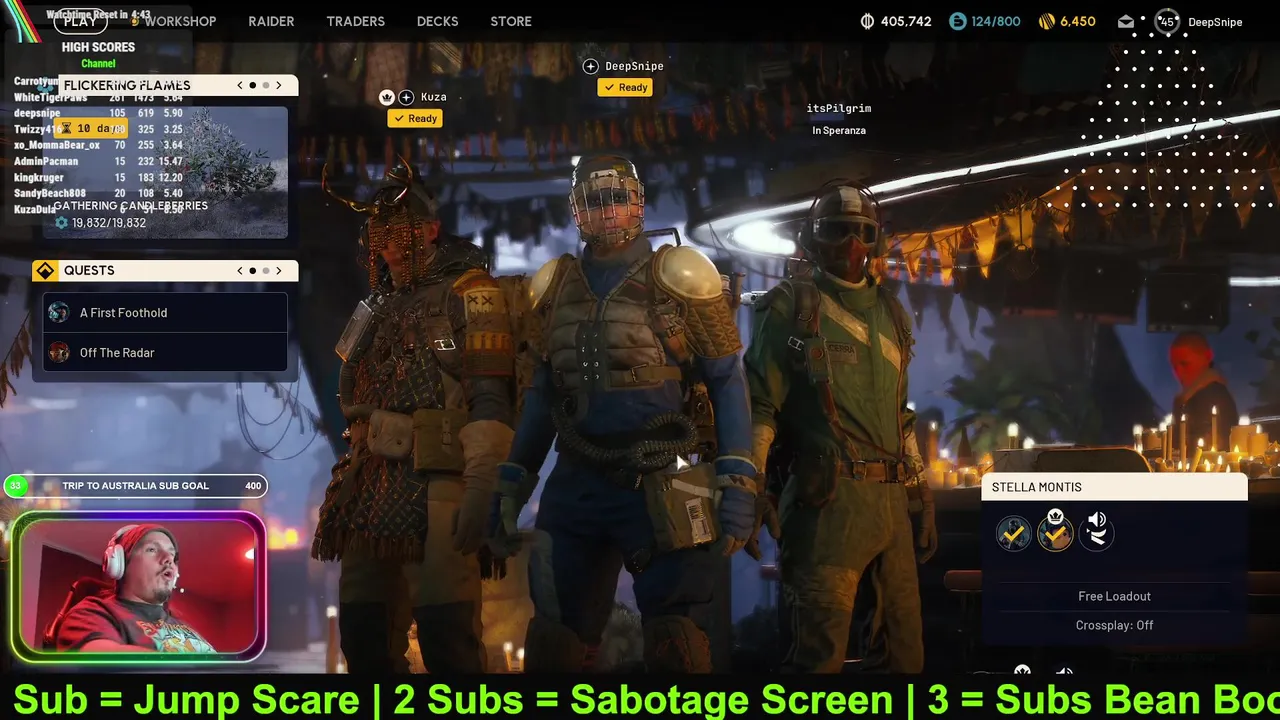Viewport: 1280px width, 720px height.
Task: Select second page dot in Flickering Flames header
Action: click(x=265, y=85)
